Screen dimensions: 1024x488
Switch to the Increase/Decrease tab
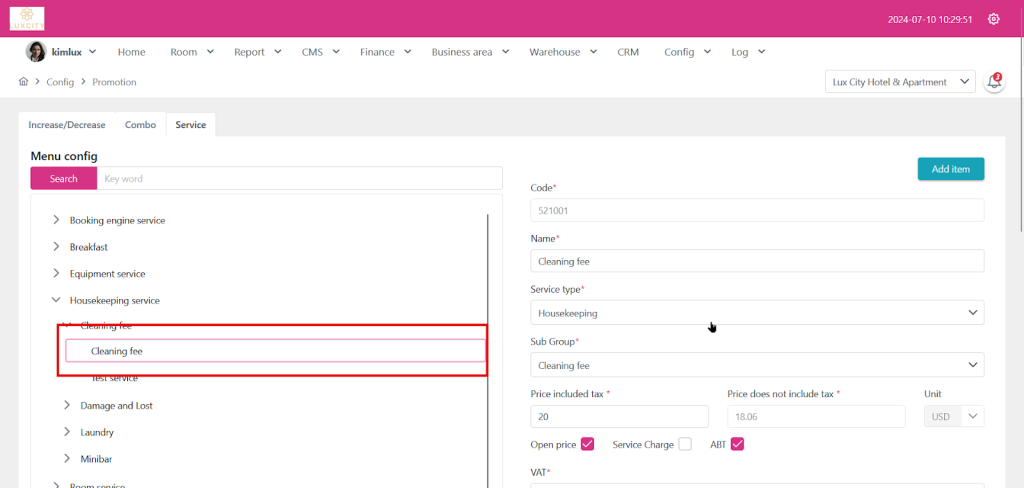(67, 125)
